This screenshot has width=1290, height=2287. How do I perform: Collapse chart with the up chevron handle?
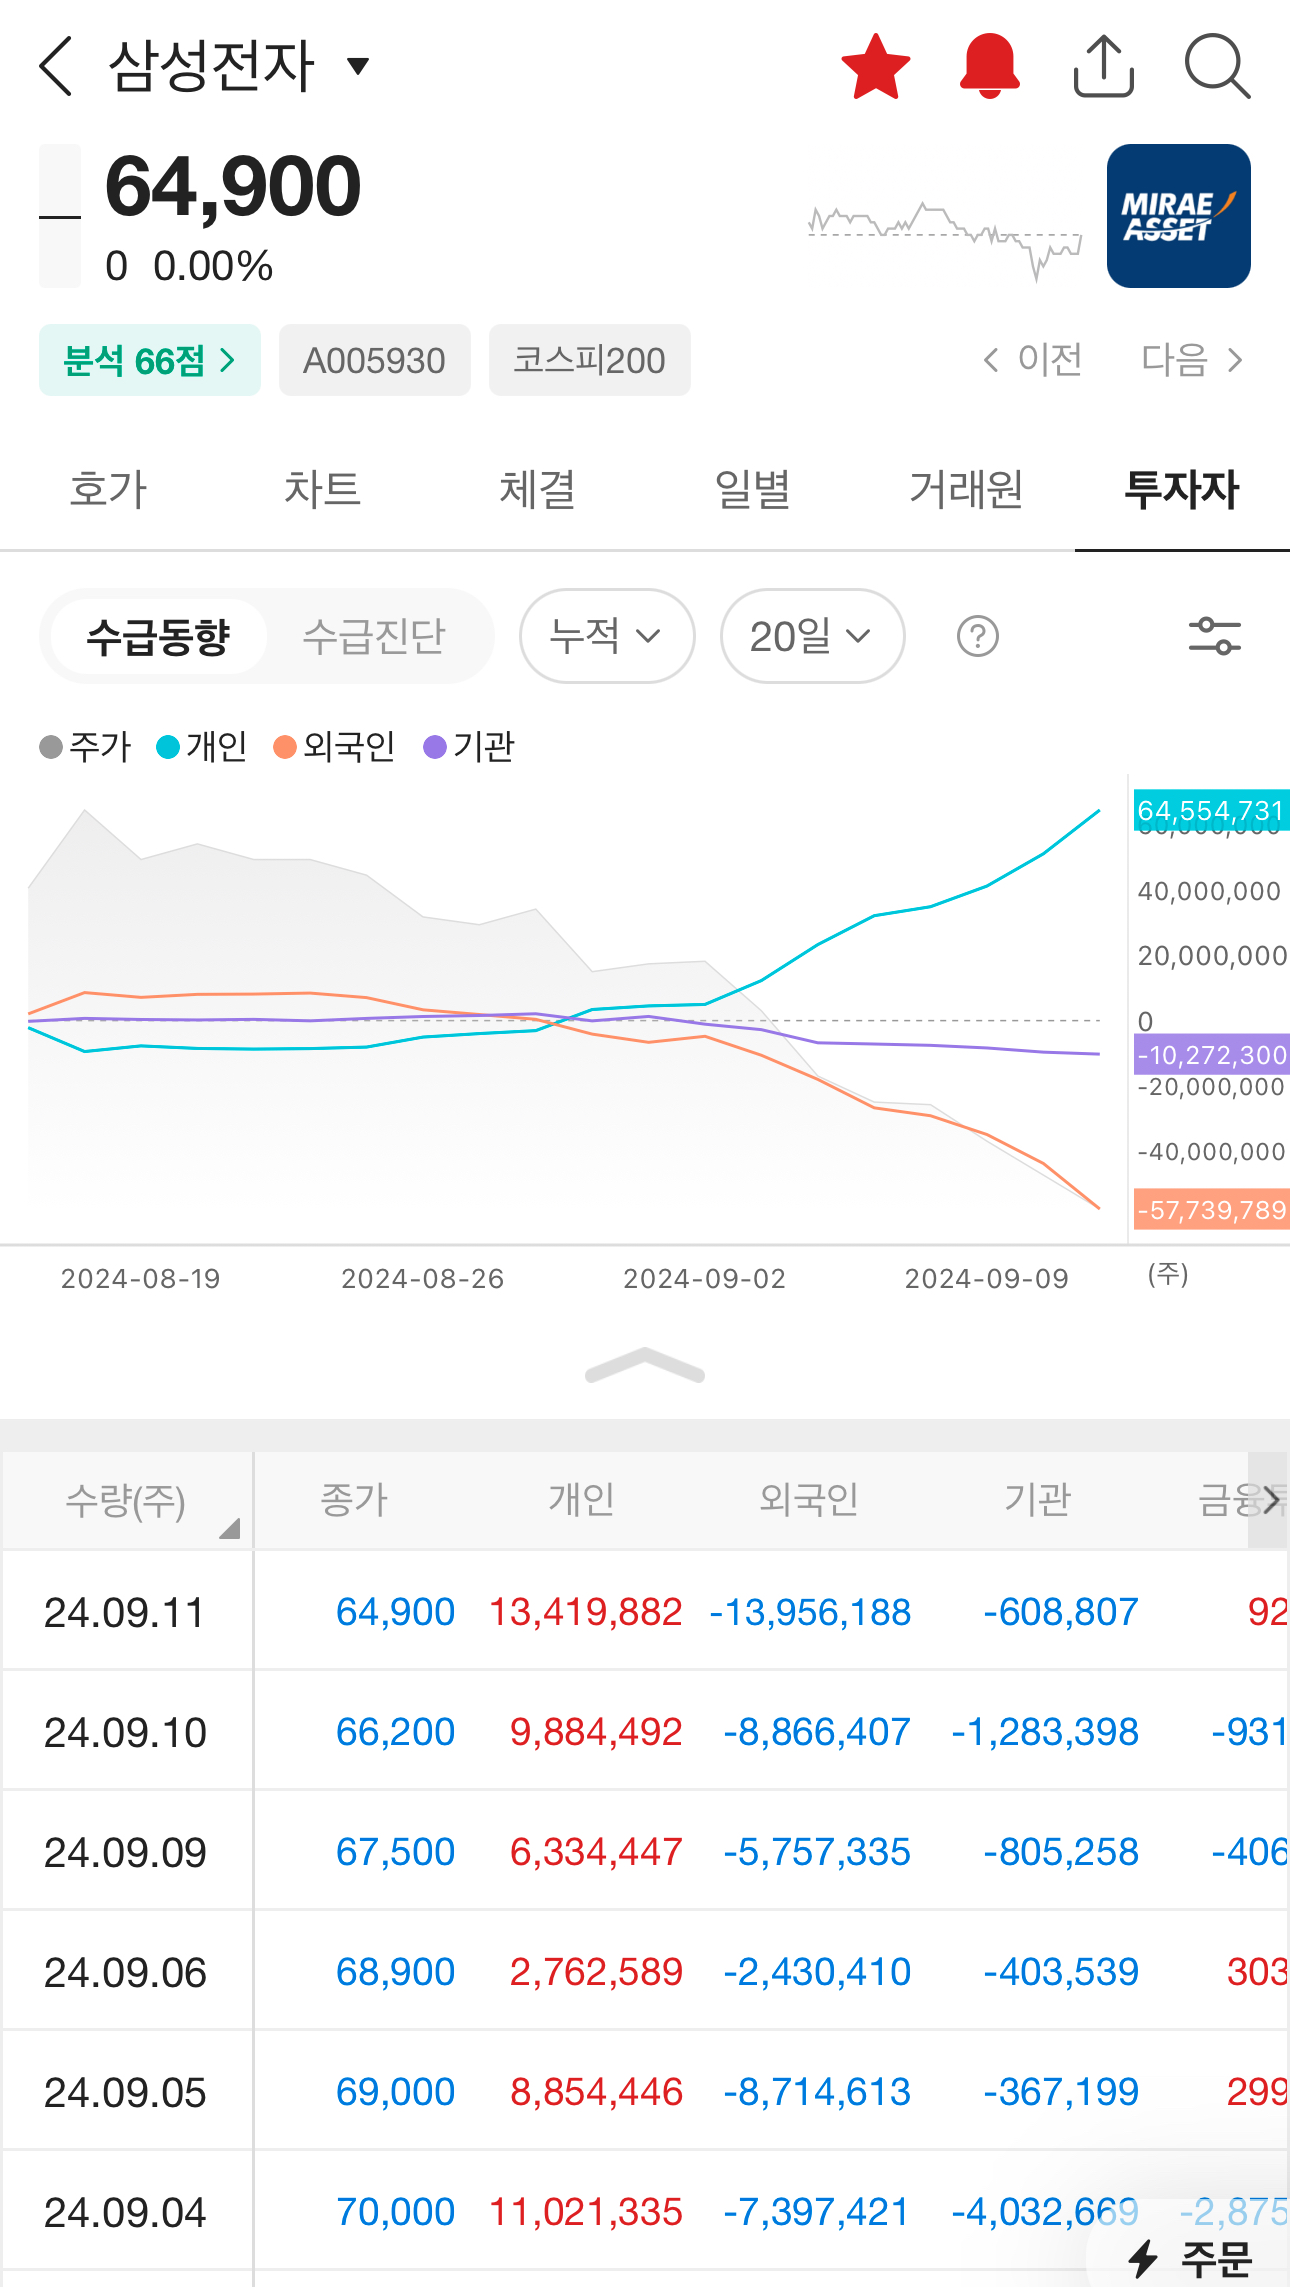click(645, 1366)
